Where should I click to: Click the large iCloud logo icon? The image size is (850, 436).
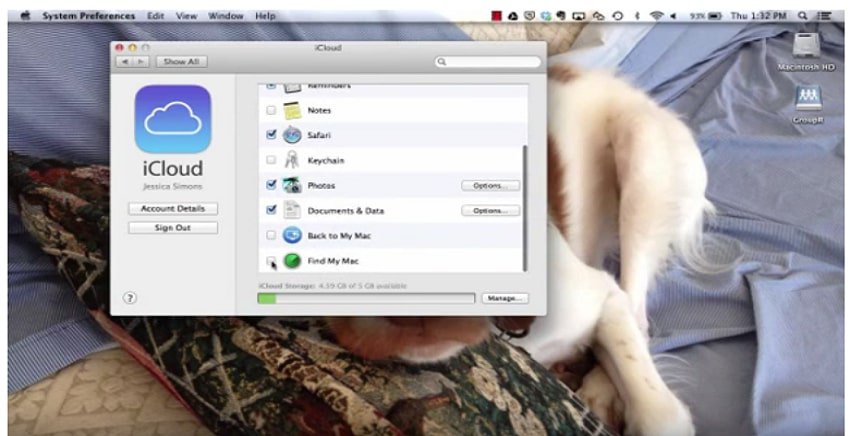[173, 119]
